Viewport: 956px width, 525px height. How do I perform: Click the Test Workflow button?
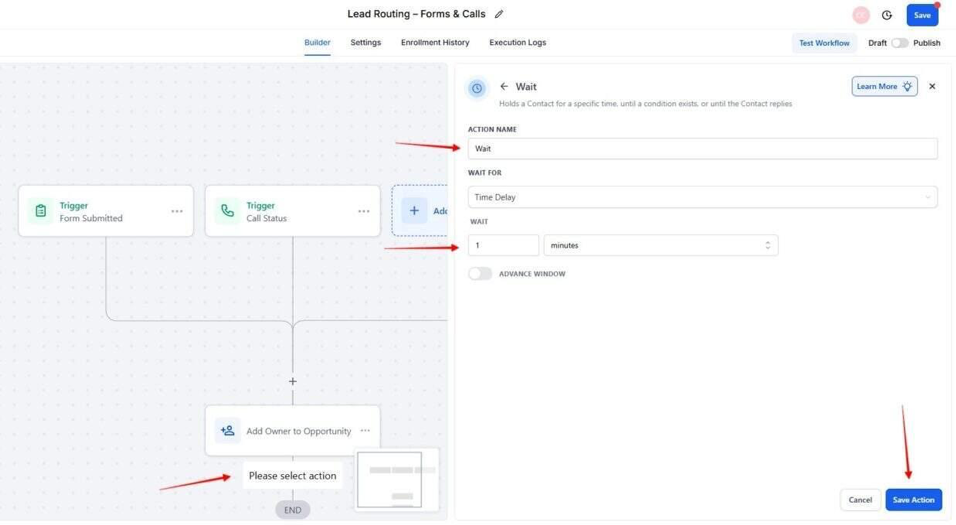click(x=824, y=43)
